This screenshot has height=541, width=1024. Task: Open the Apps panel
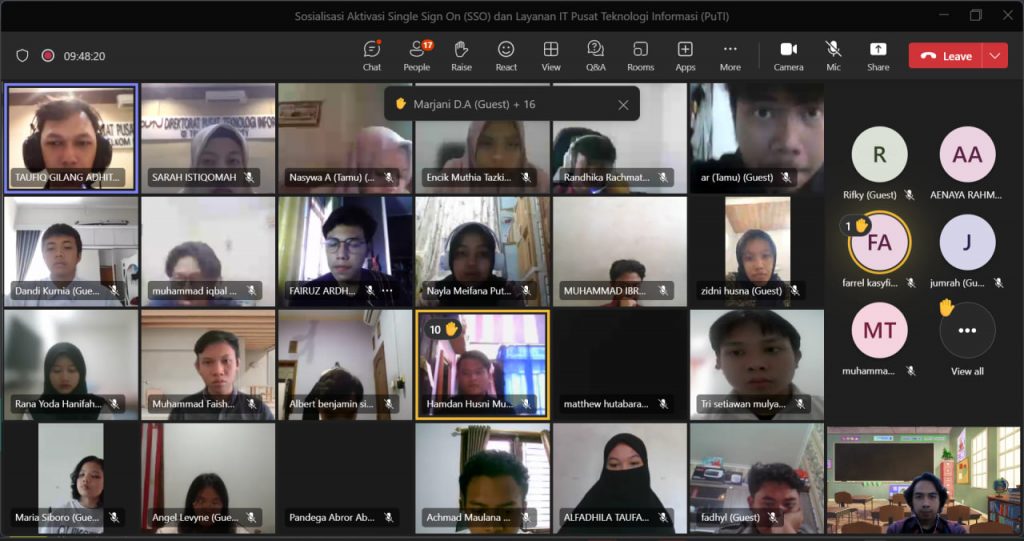685,55
